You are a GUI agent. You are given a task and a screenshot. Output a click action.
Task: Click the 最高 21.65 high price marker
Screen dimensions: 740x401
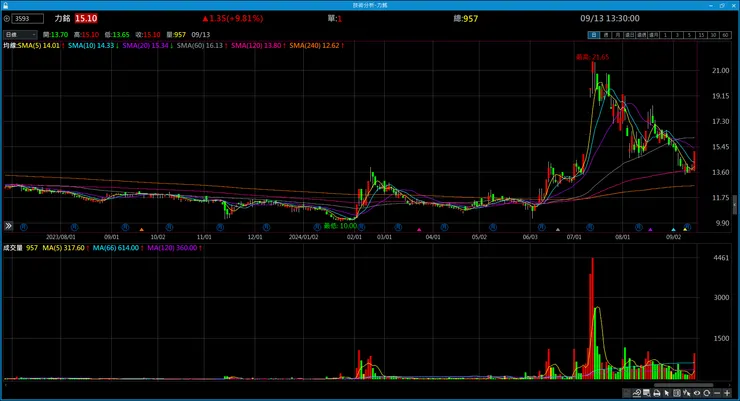(592, 57)
